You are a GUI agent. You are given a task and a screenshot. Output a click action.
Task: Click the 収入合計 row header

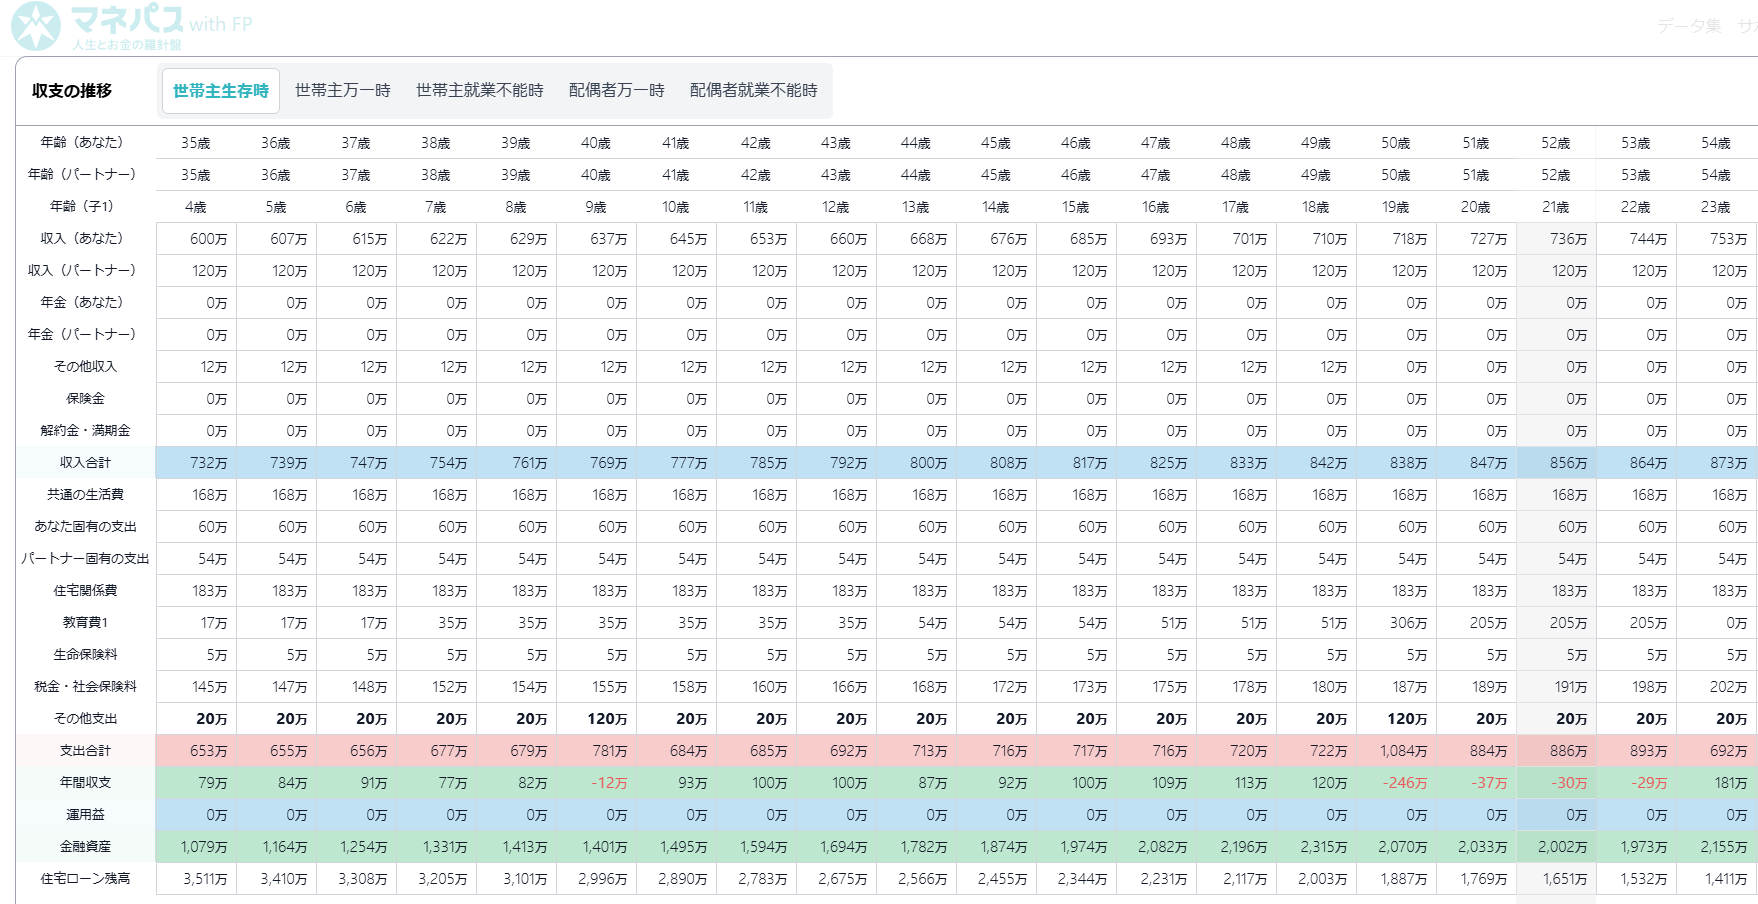[85, 463]
